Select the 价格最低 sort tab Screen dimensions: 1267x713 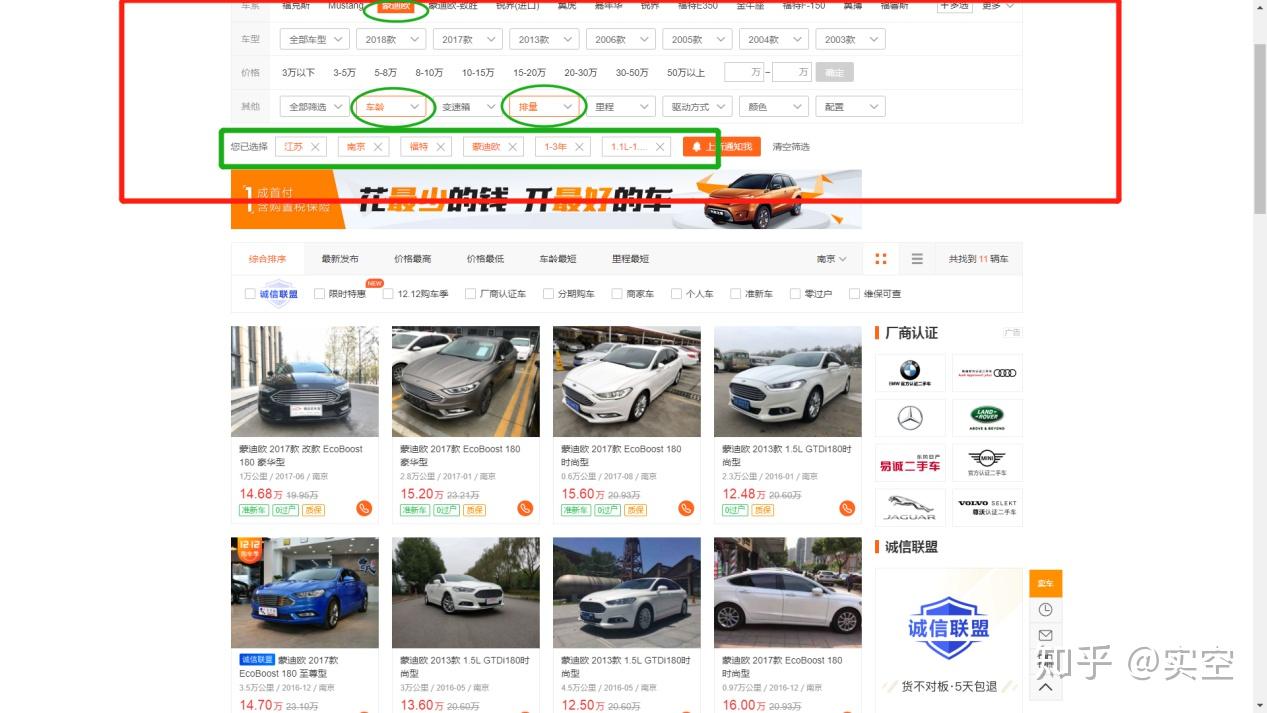coord(485,259)
